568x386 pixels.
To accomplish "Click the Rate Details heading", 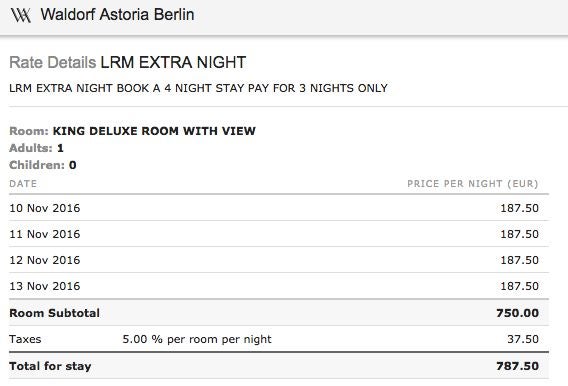I will (53, 62).
